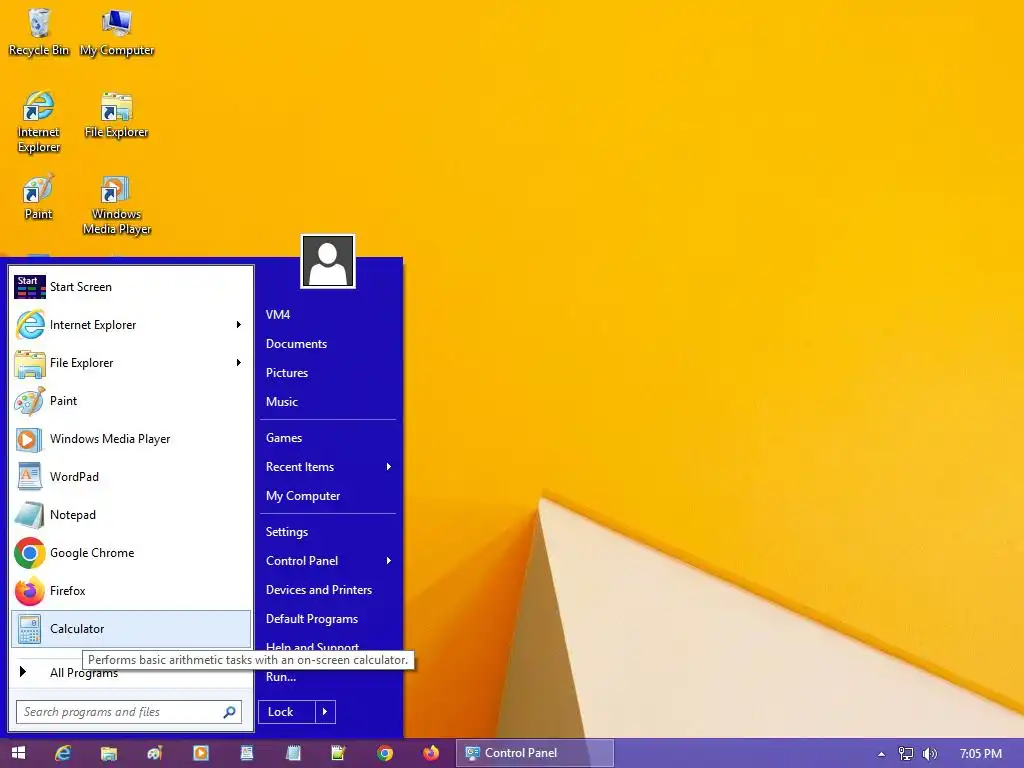This screenshot has width=1024, height=768.
Task: Click the network tray icon
Action: 905,754
